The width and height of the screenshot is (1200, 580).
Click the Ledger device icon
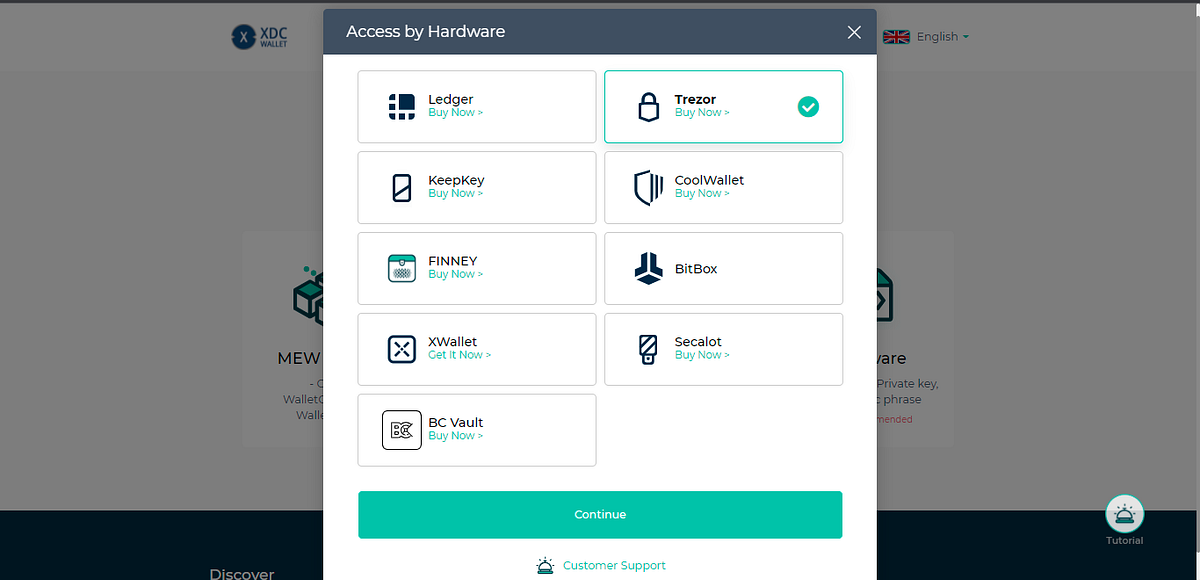(401, 106)
